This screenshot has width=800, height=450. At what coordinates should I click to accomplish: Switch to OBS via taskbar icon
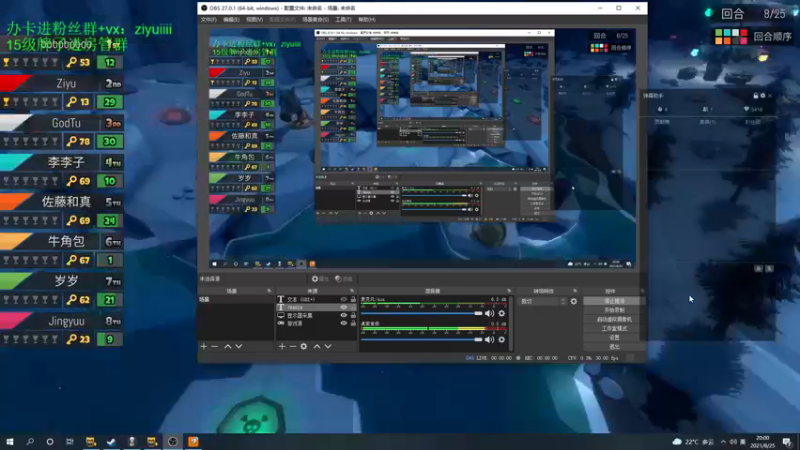pyautogui.click(x=172, y=442)
